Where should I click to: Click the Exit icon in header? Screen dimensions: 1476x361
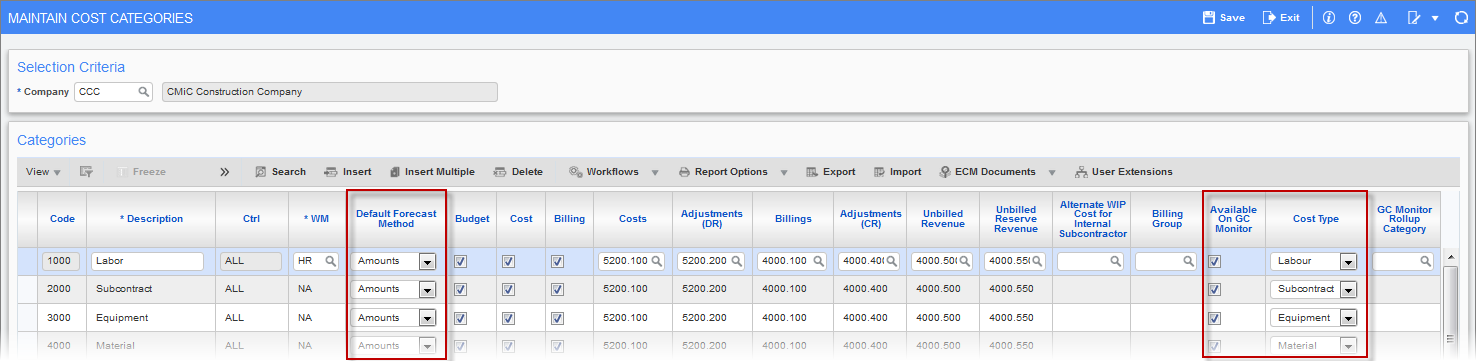[1269, 18]
